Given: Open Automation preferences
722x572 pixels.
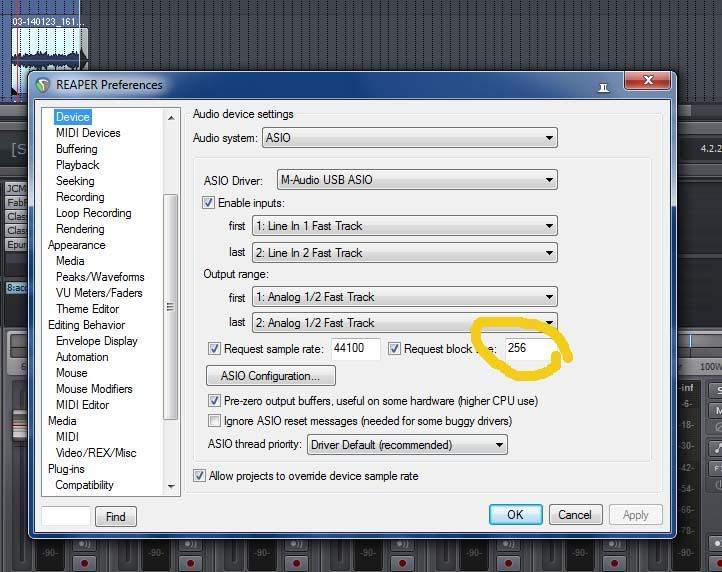Looking at the screenshot, I should coord(82,357).
